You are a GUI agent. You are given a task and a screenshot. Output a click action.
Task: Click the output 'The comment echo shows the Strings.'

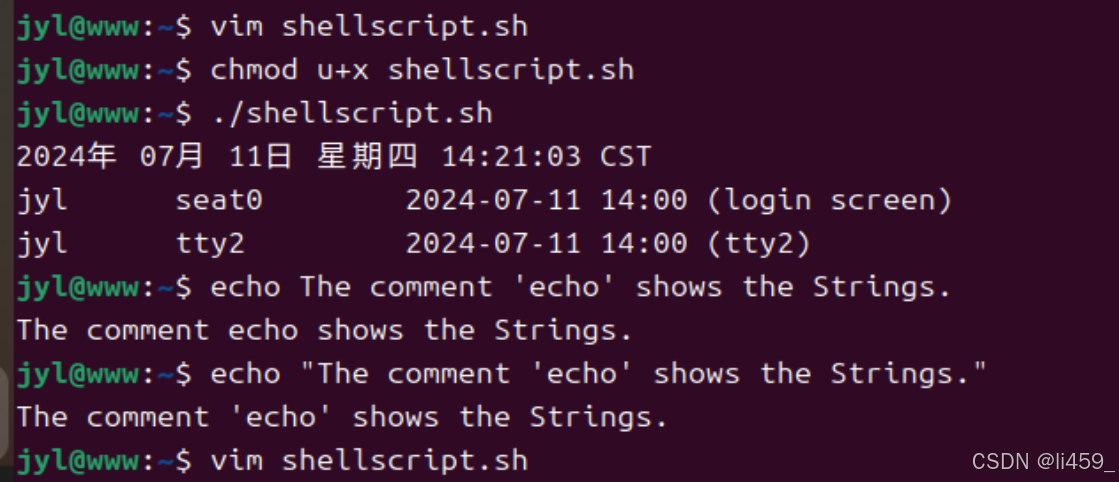pyautogui.click(x=325, y=331)
